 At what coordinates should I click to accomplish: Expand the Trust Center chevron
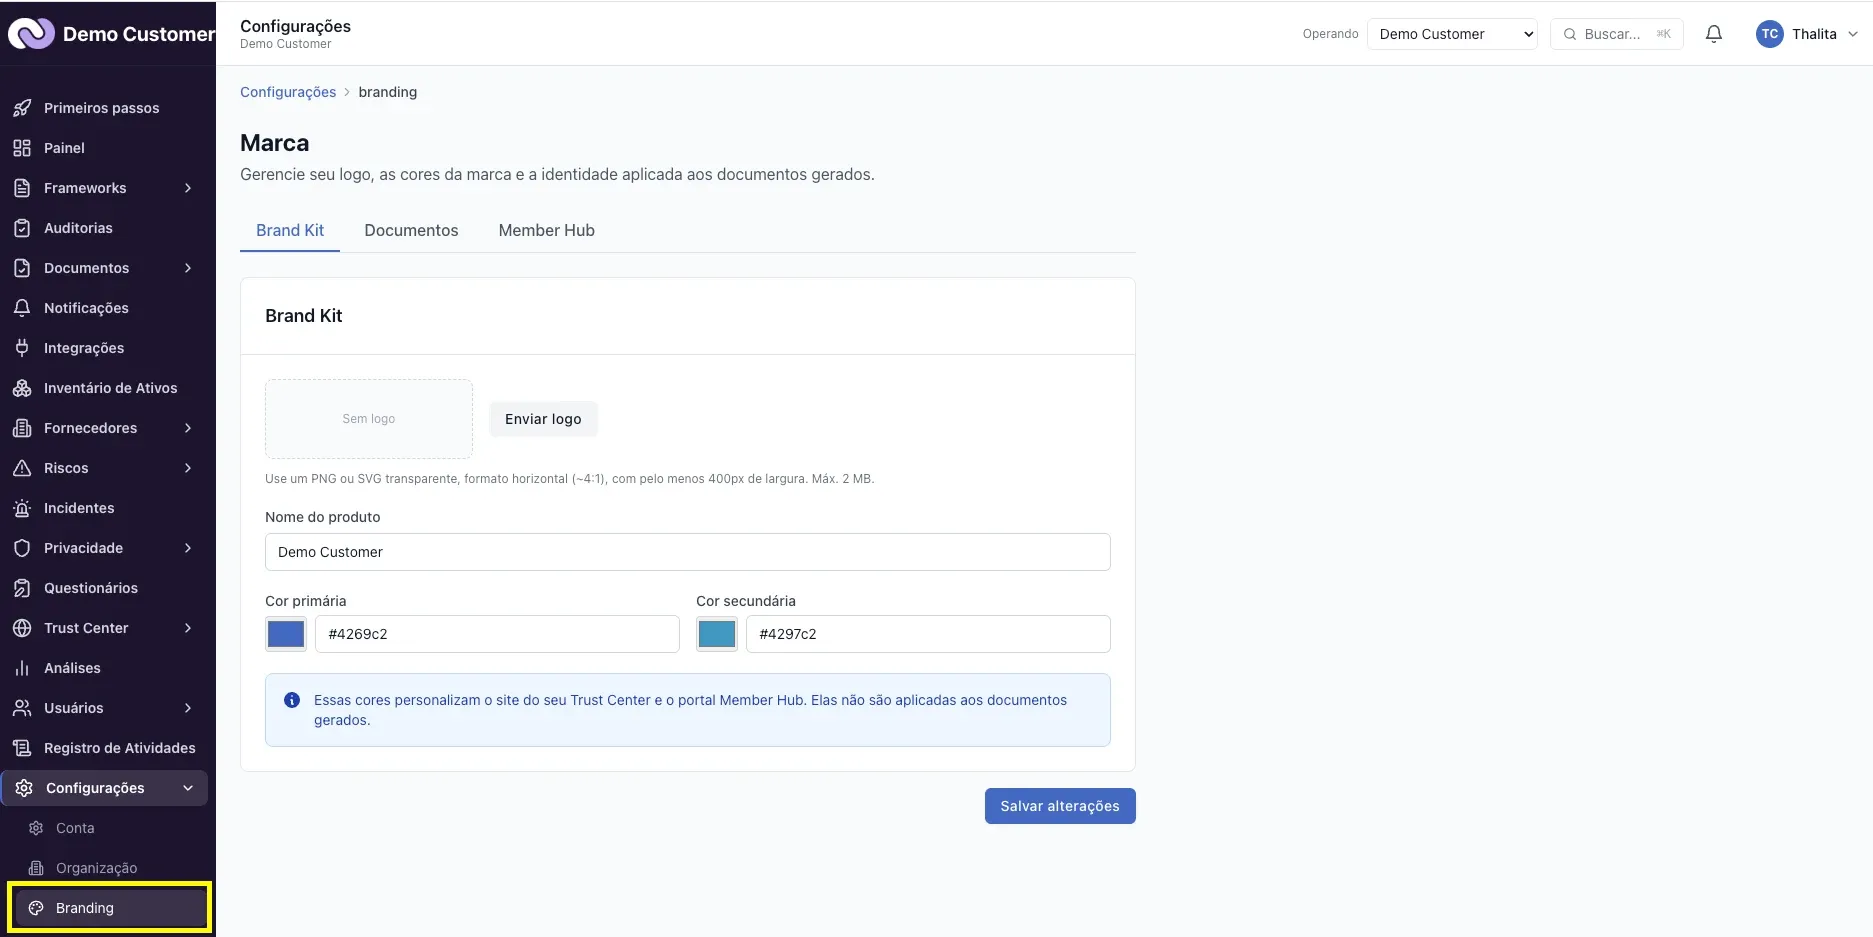coord(188,628)
